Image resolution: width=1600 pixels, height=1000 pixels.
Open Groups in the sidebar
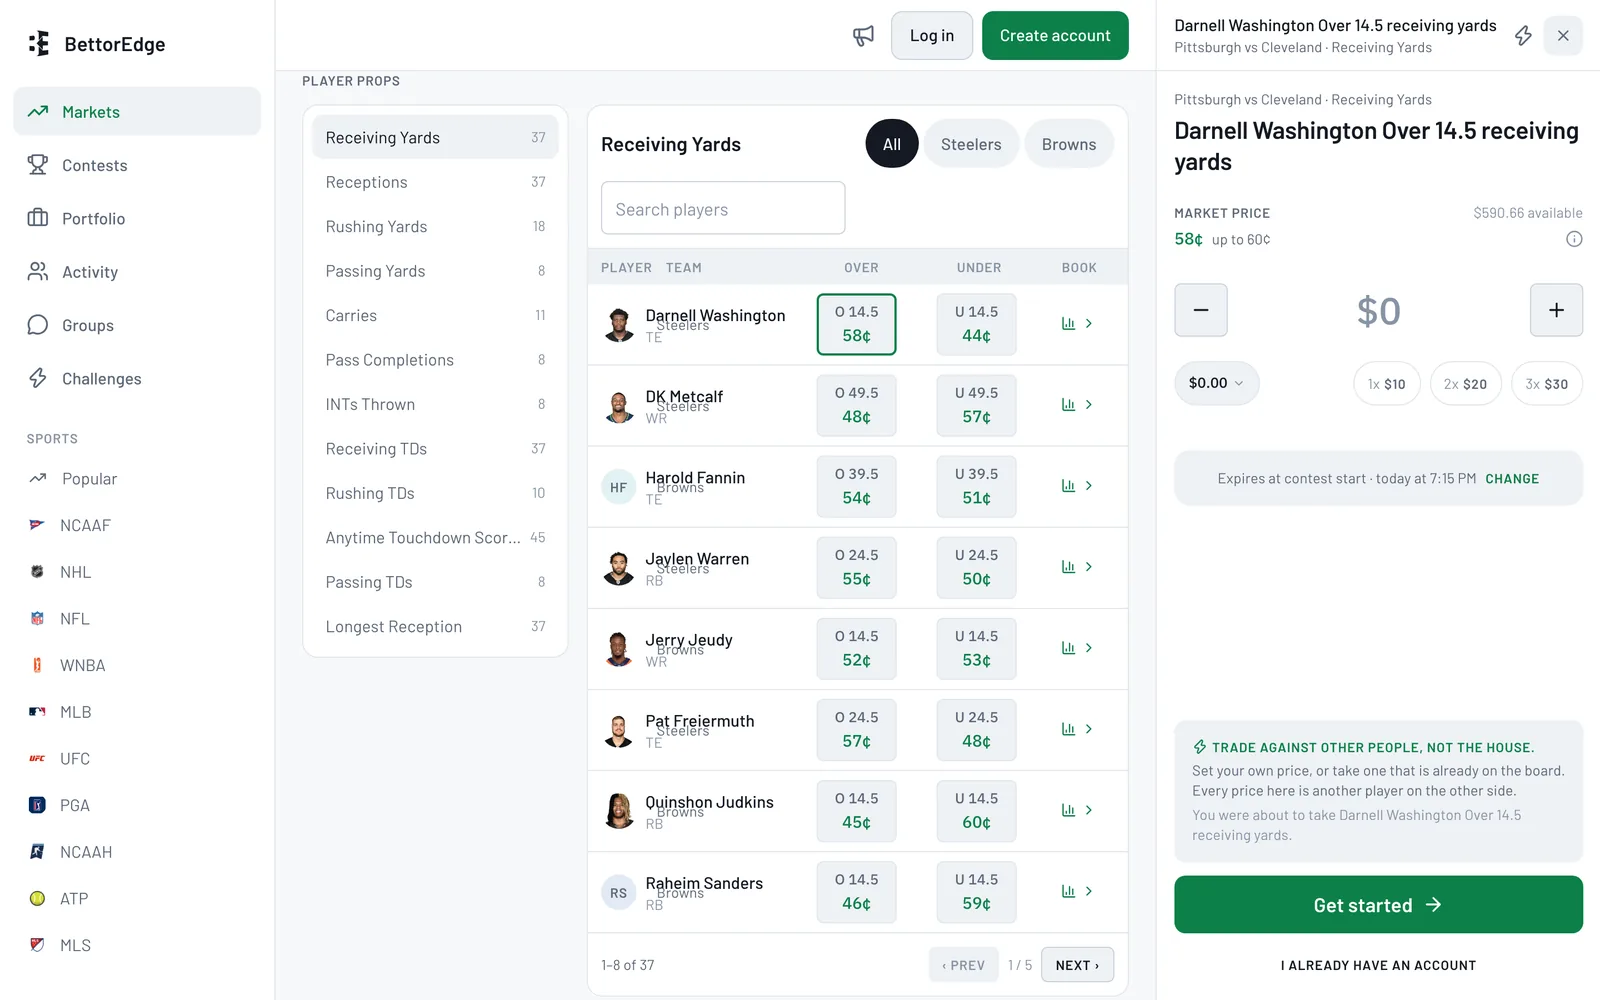click(x=137, y=325)
